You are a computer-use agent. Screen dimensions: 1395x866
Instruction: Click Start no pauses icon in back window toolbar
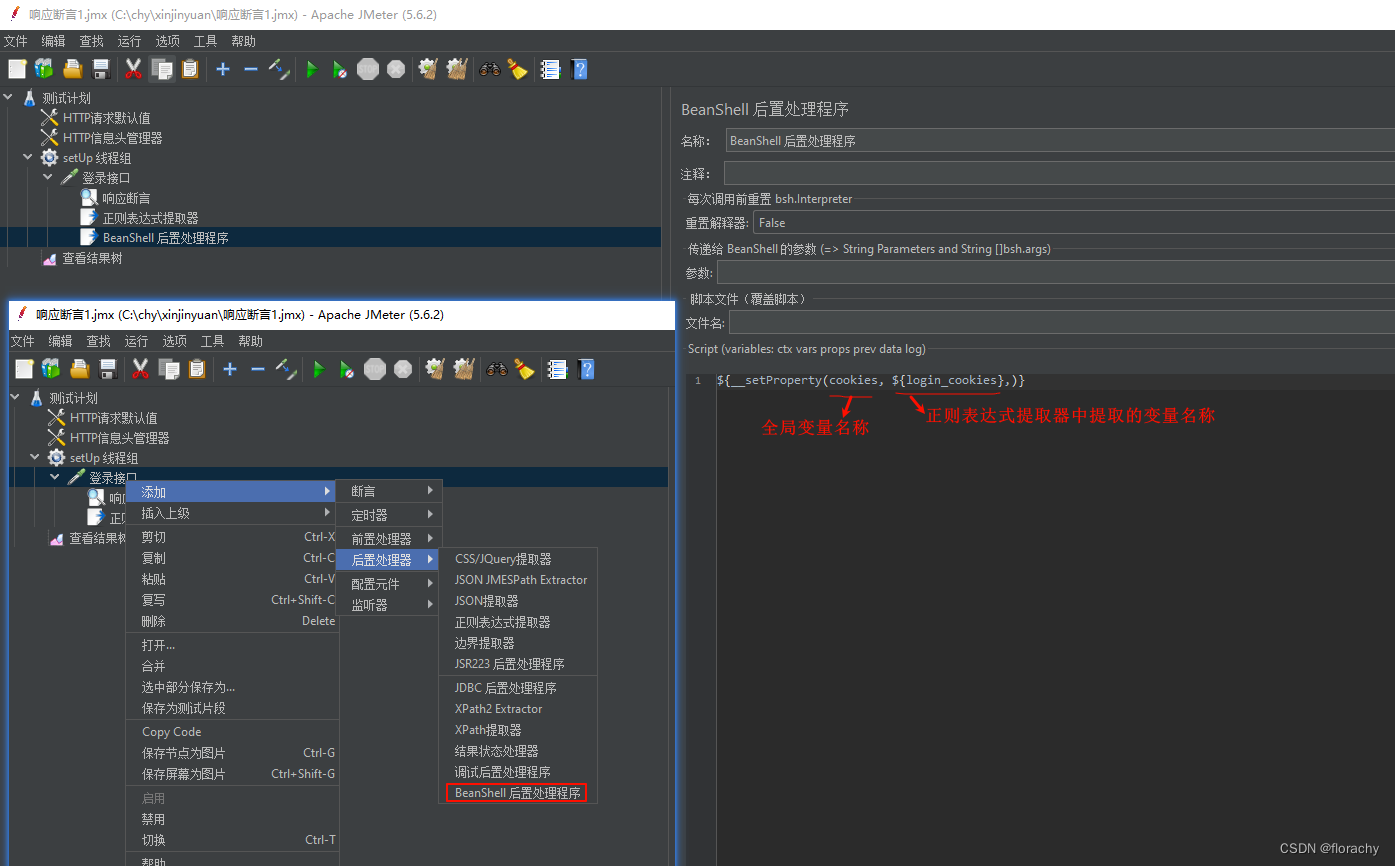pyautogui.click(x=340, y=69)
